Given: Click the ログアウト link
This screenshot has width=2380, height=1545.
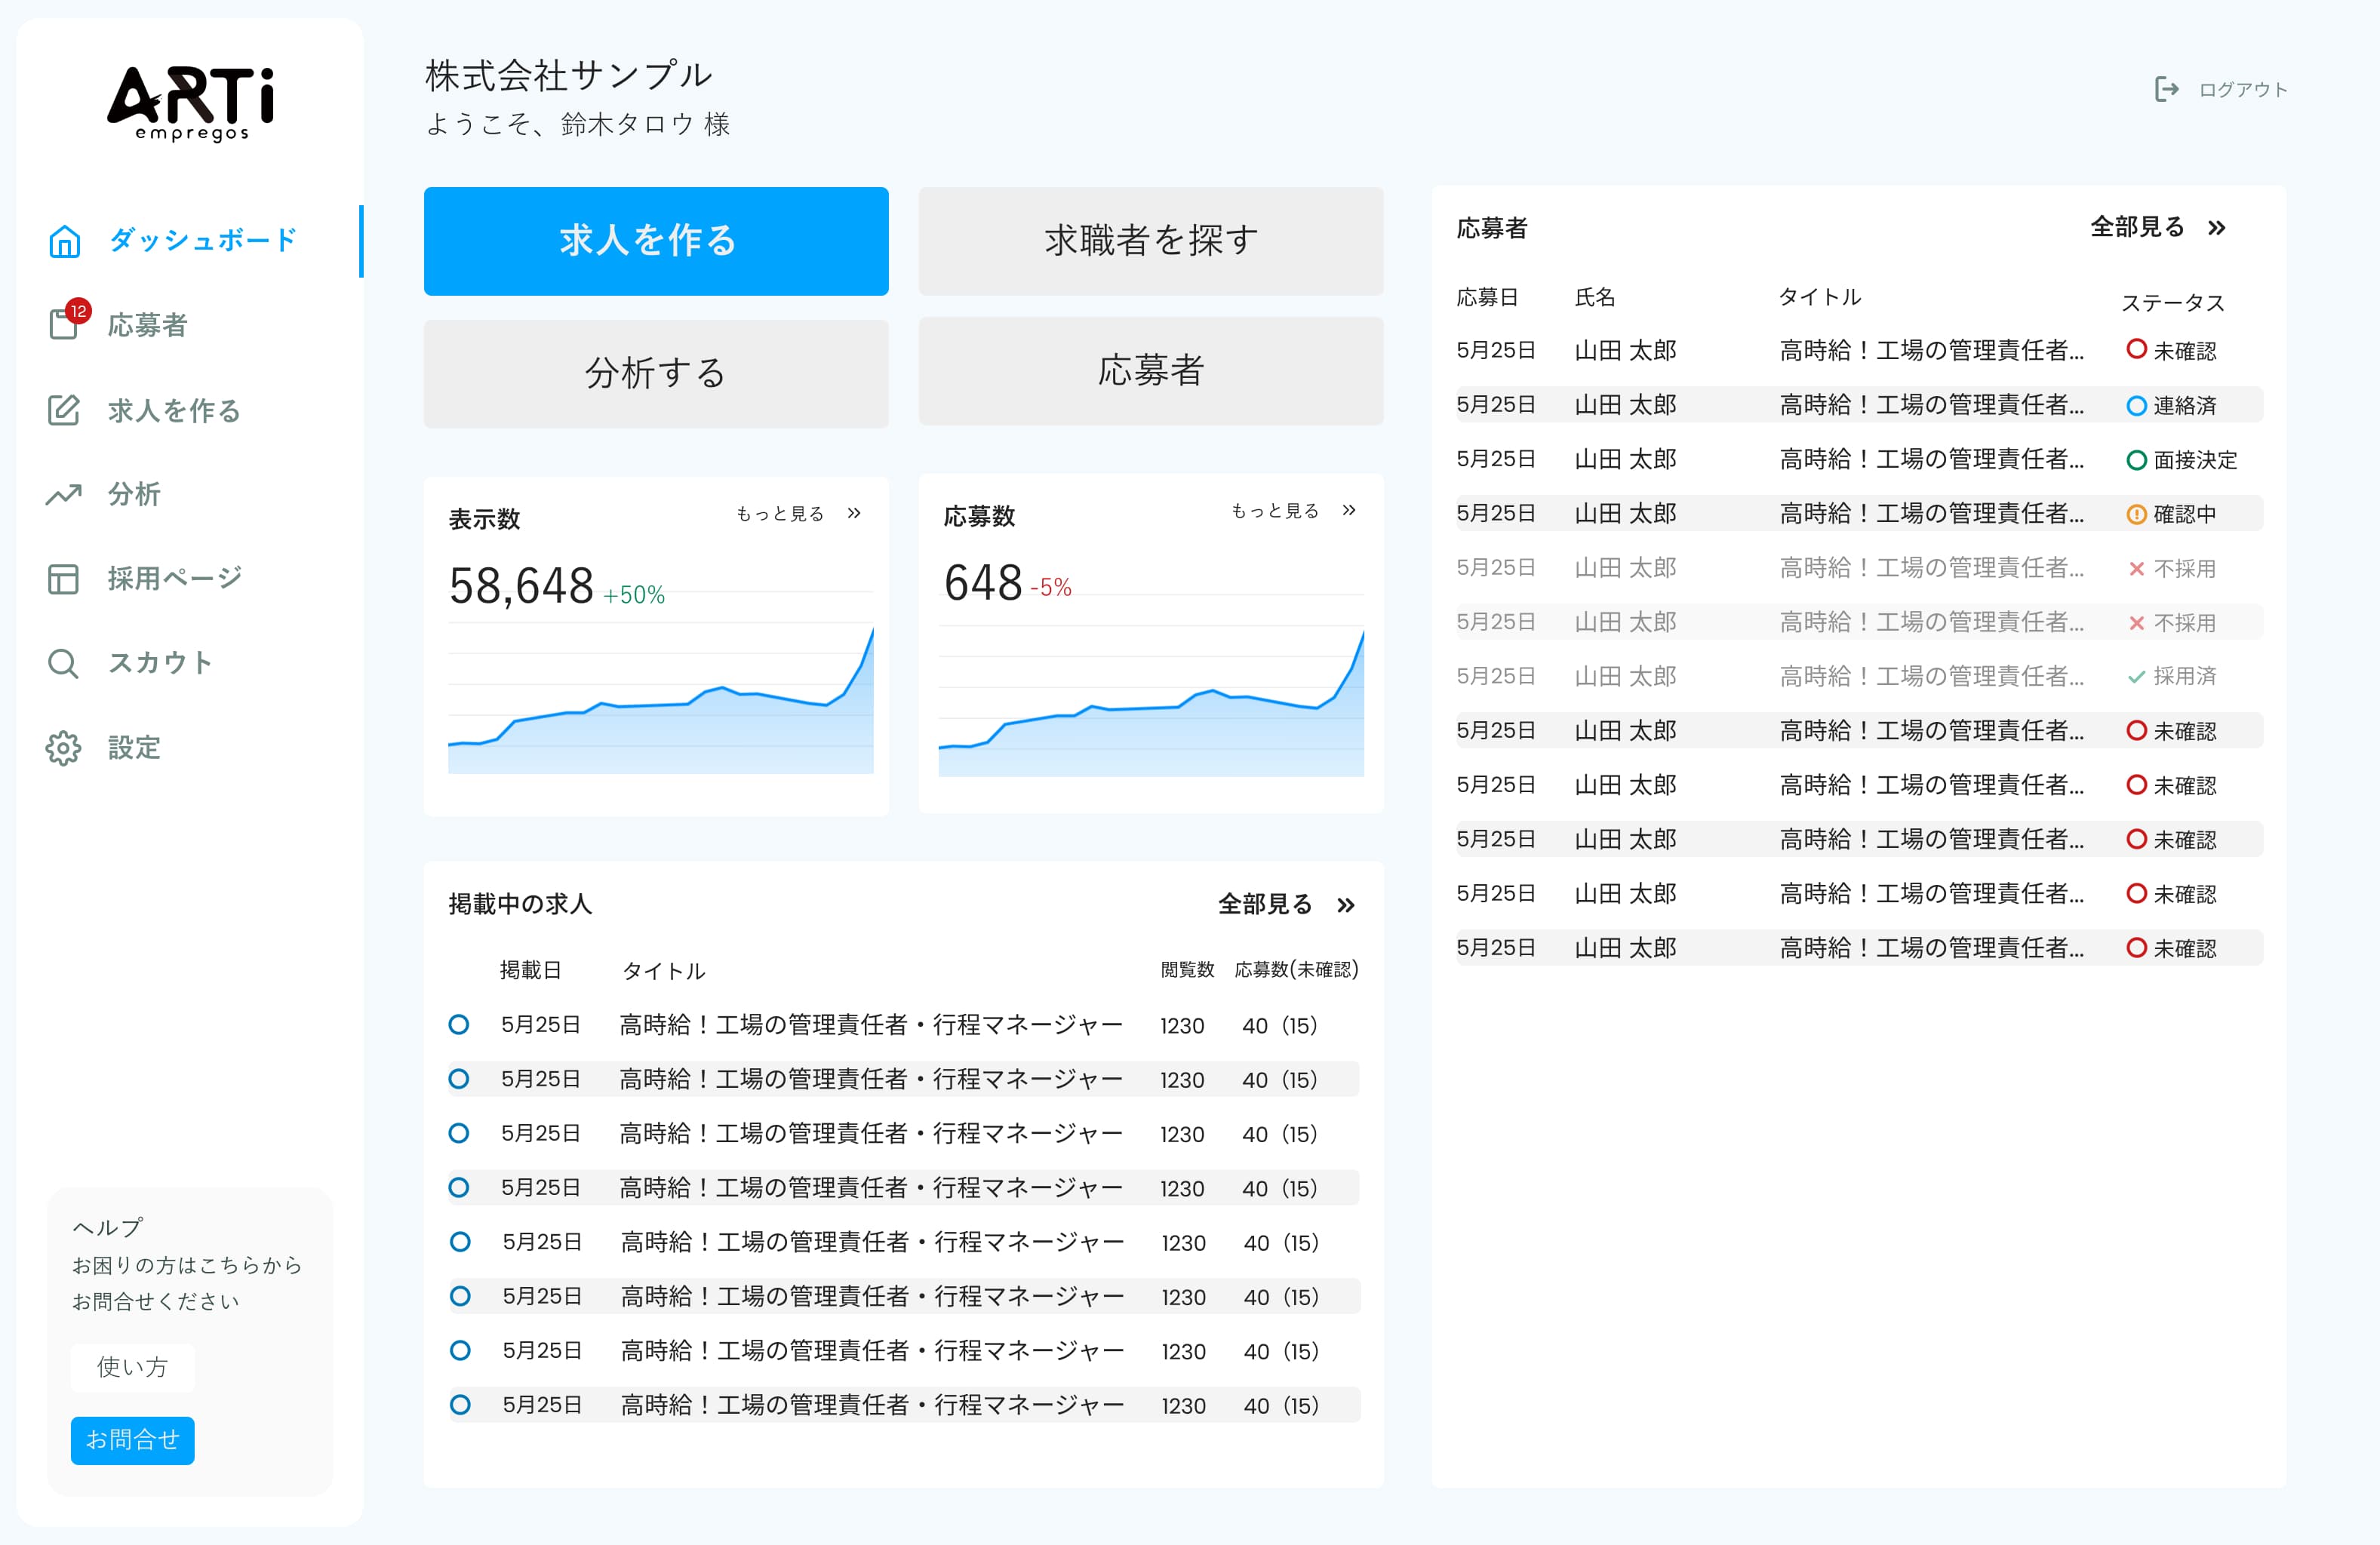Looking at the screenshot, I should pos(2243,90).
